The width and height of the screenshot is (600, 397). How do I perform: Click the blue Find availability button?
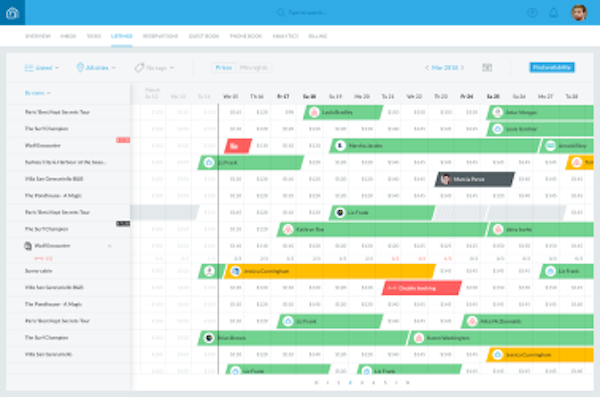552,67
